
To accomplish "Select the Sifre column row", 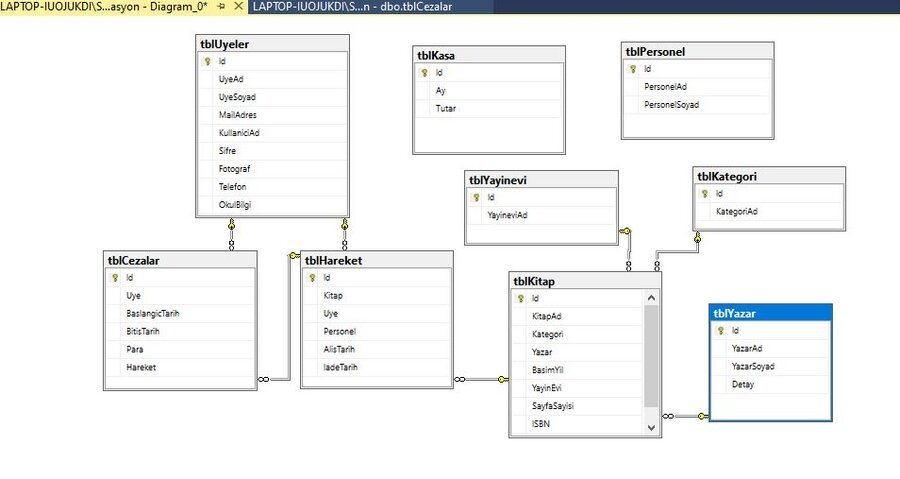I will point(273,151).
